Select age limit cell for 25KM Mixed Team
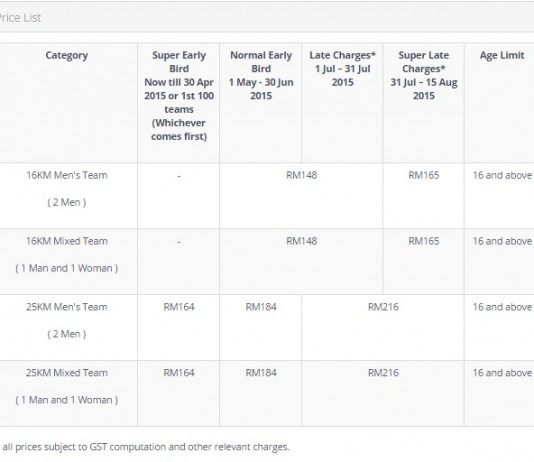 pyautogui.click(x=499, y=393)
